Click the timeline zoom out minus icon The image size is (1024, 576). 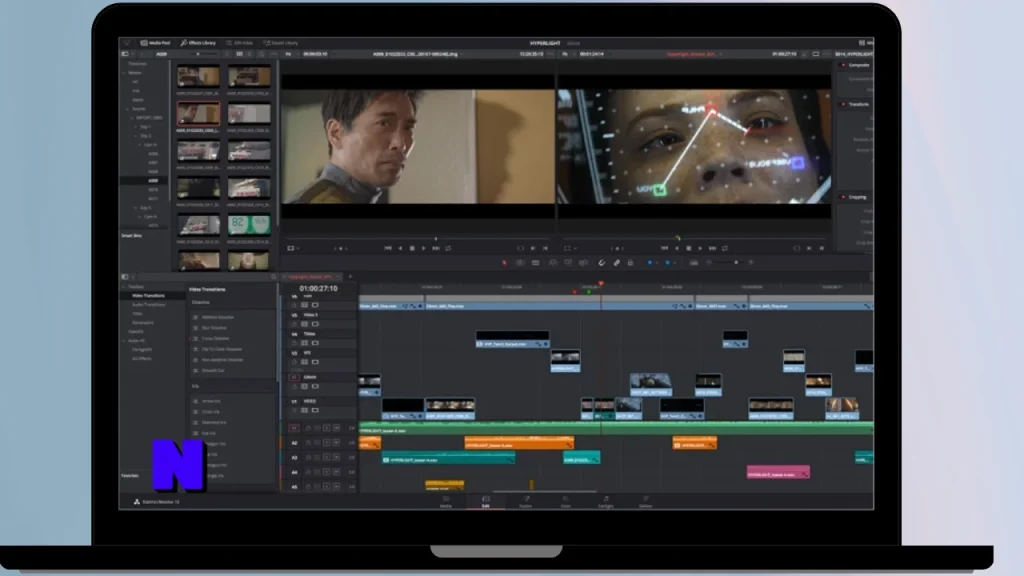(x=709, y=263)
